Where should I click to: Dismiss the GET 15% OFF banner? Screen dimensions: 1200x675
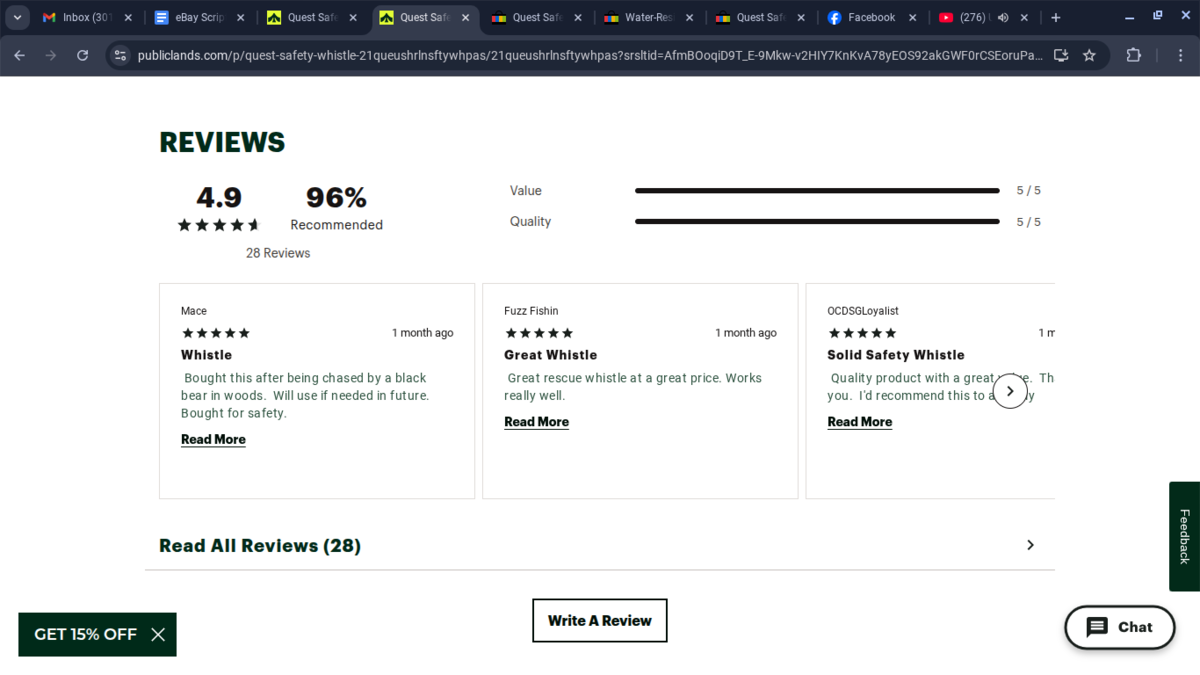pyautogui.click(x=158, y=634)
